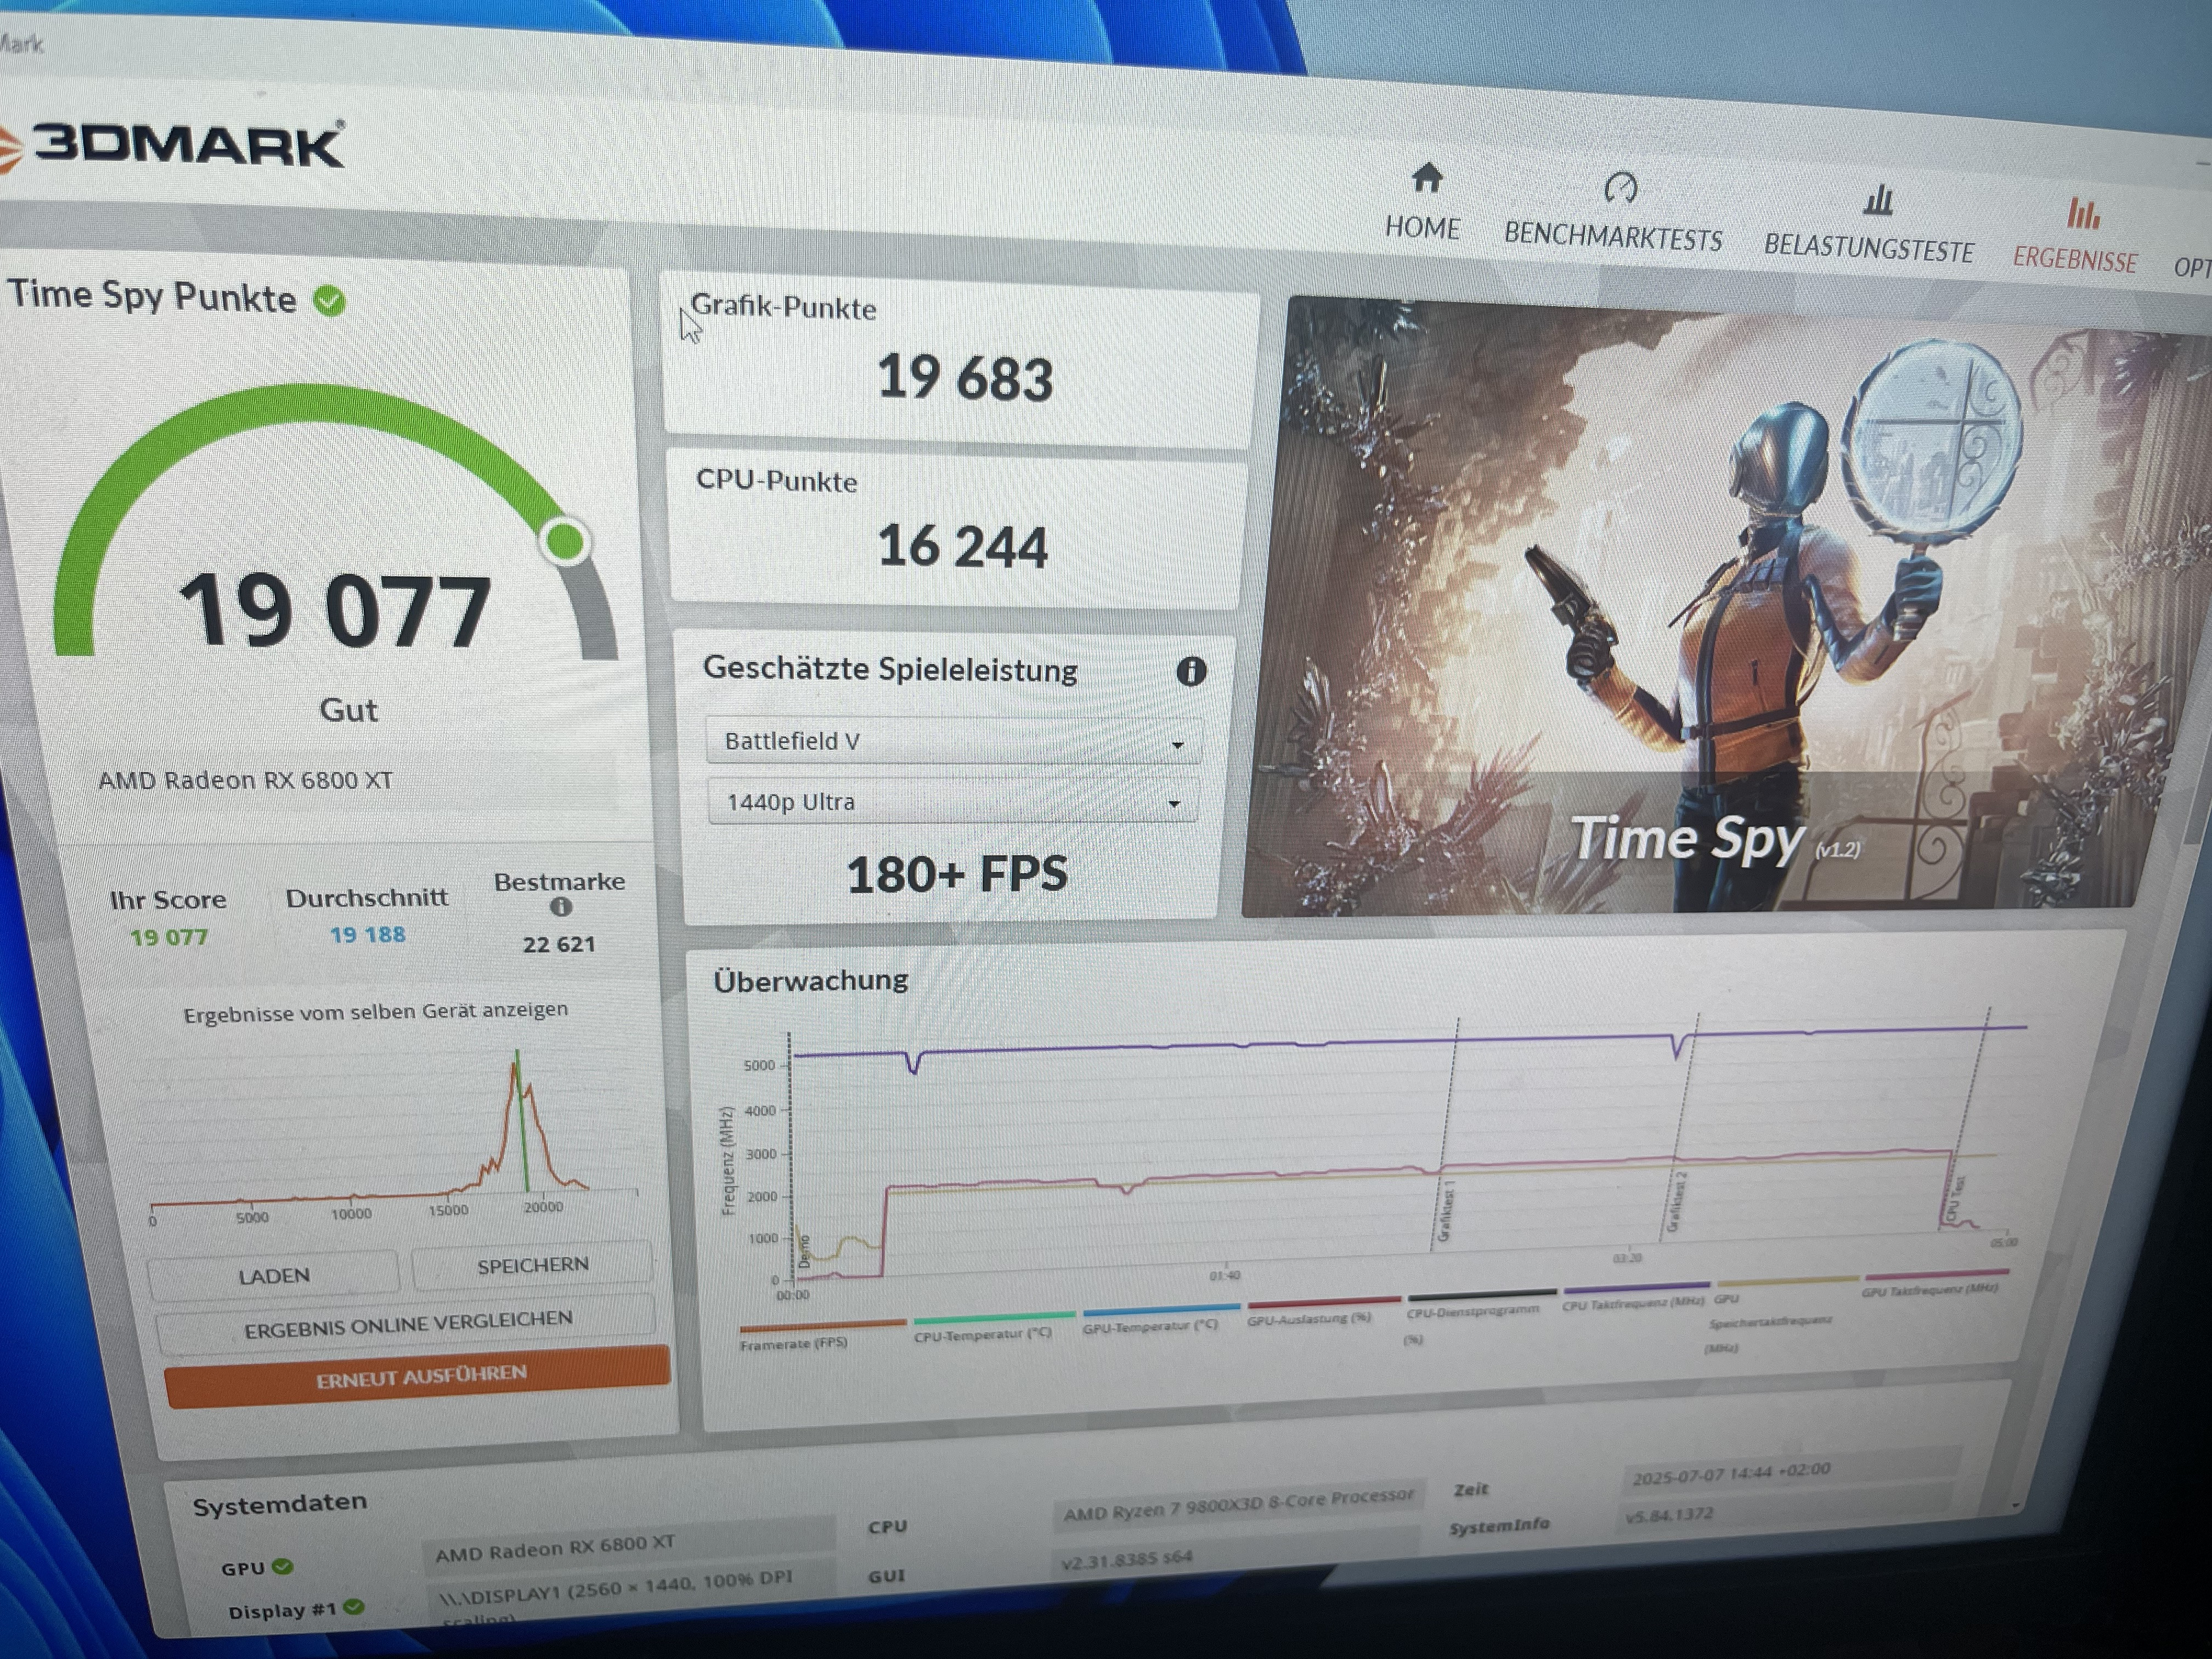Click the main score 19 077
This screenshot has width=2212, height=1659.
point(334,610)
